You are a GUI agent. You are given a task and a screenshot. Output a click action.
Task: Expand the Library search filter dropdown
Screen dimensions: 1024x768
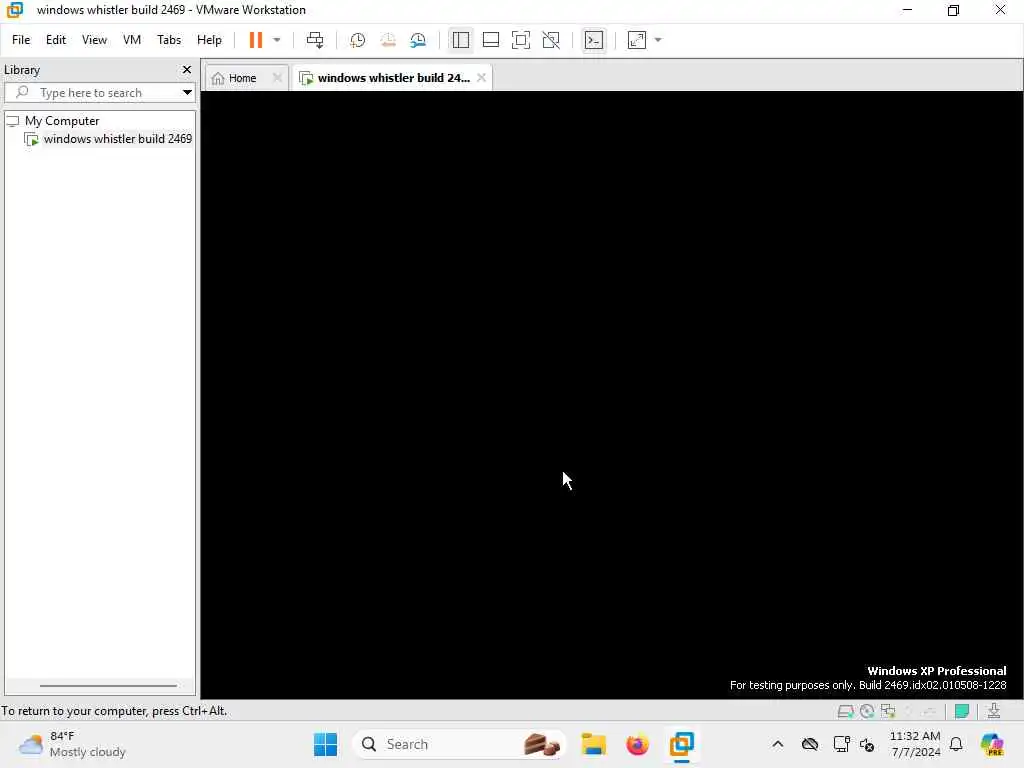pyautogui.click(x=187, y=93)
